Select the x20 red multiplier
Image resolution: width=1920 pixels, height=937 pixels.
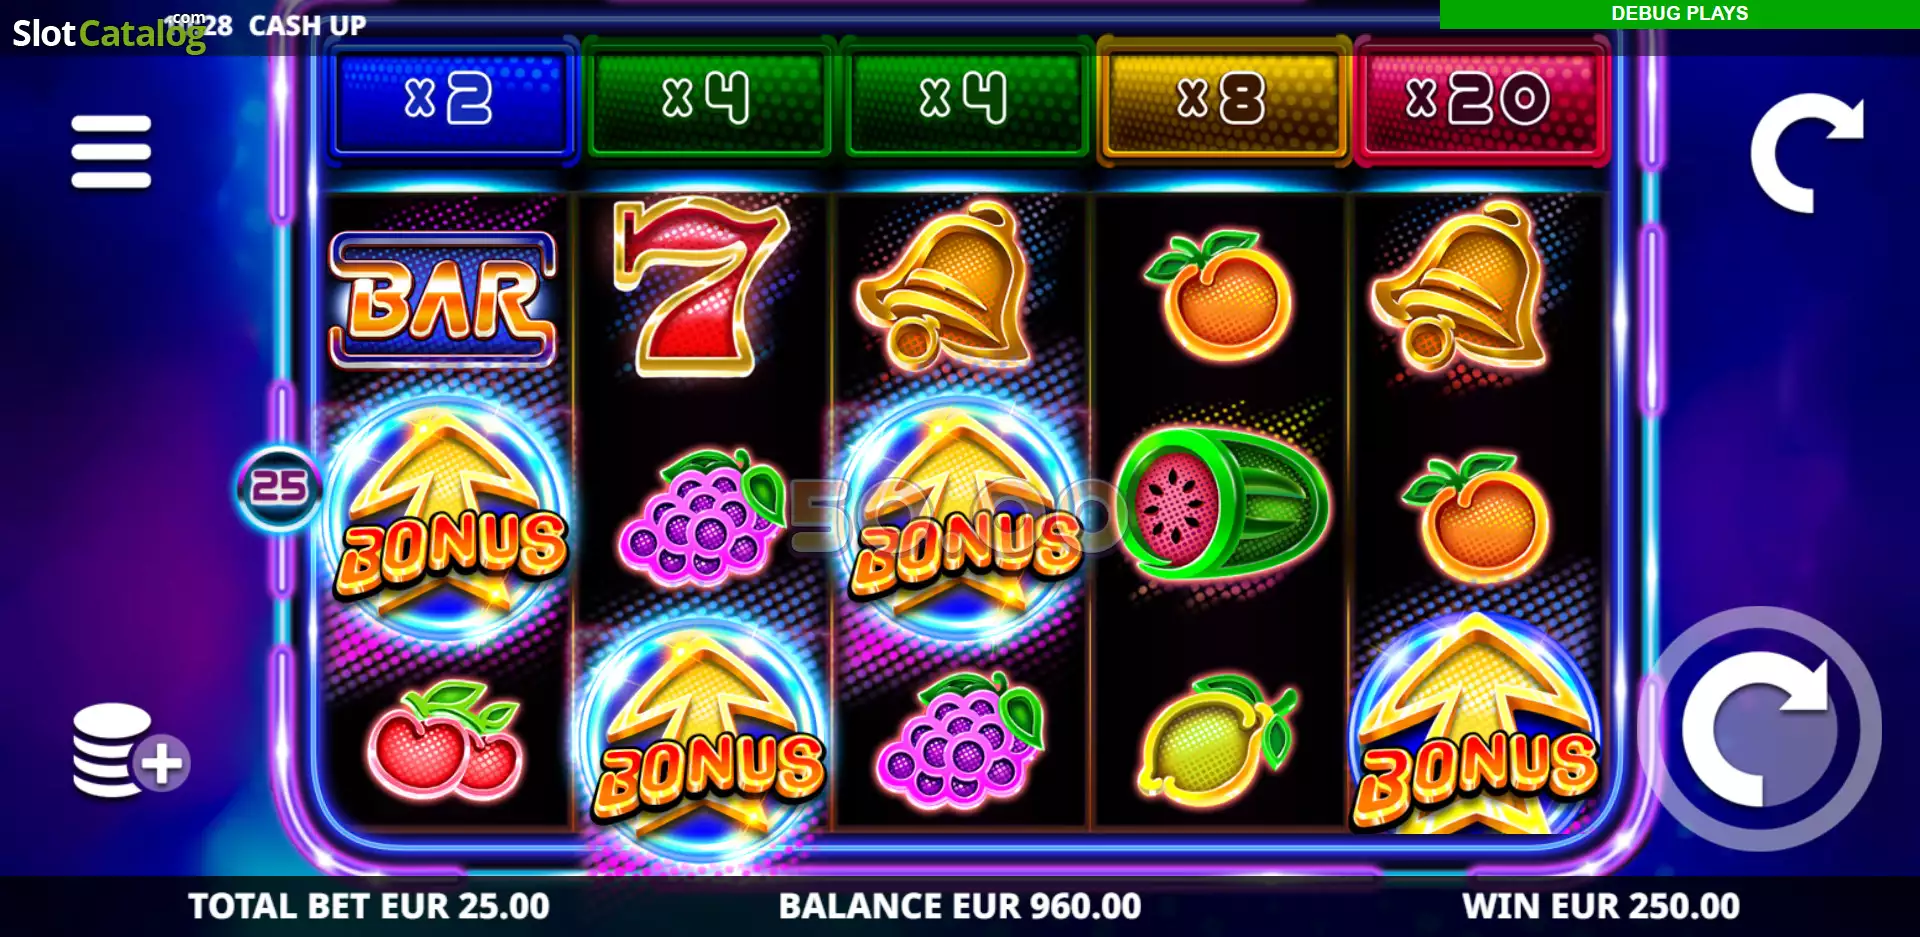pyautogui.click(x=1479, y=100)
